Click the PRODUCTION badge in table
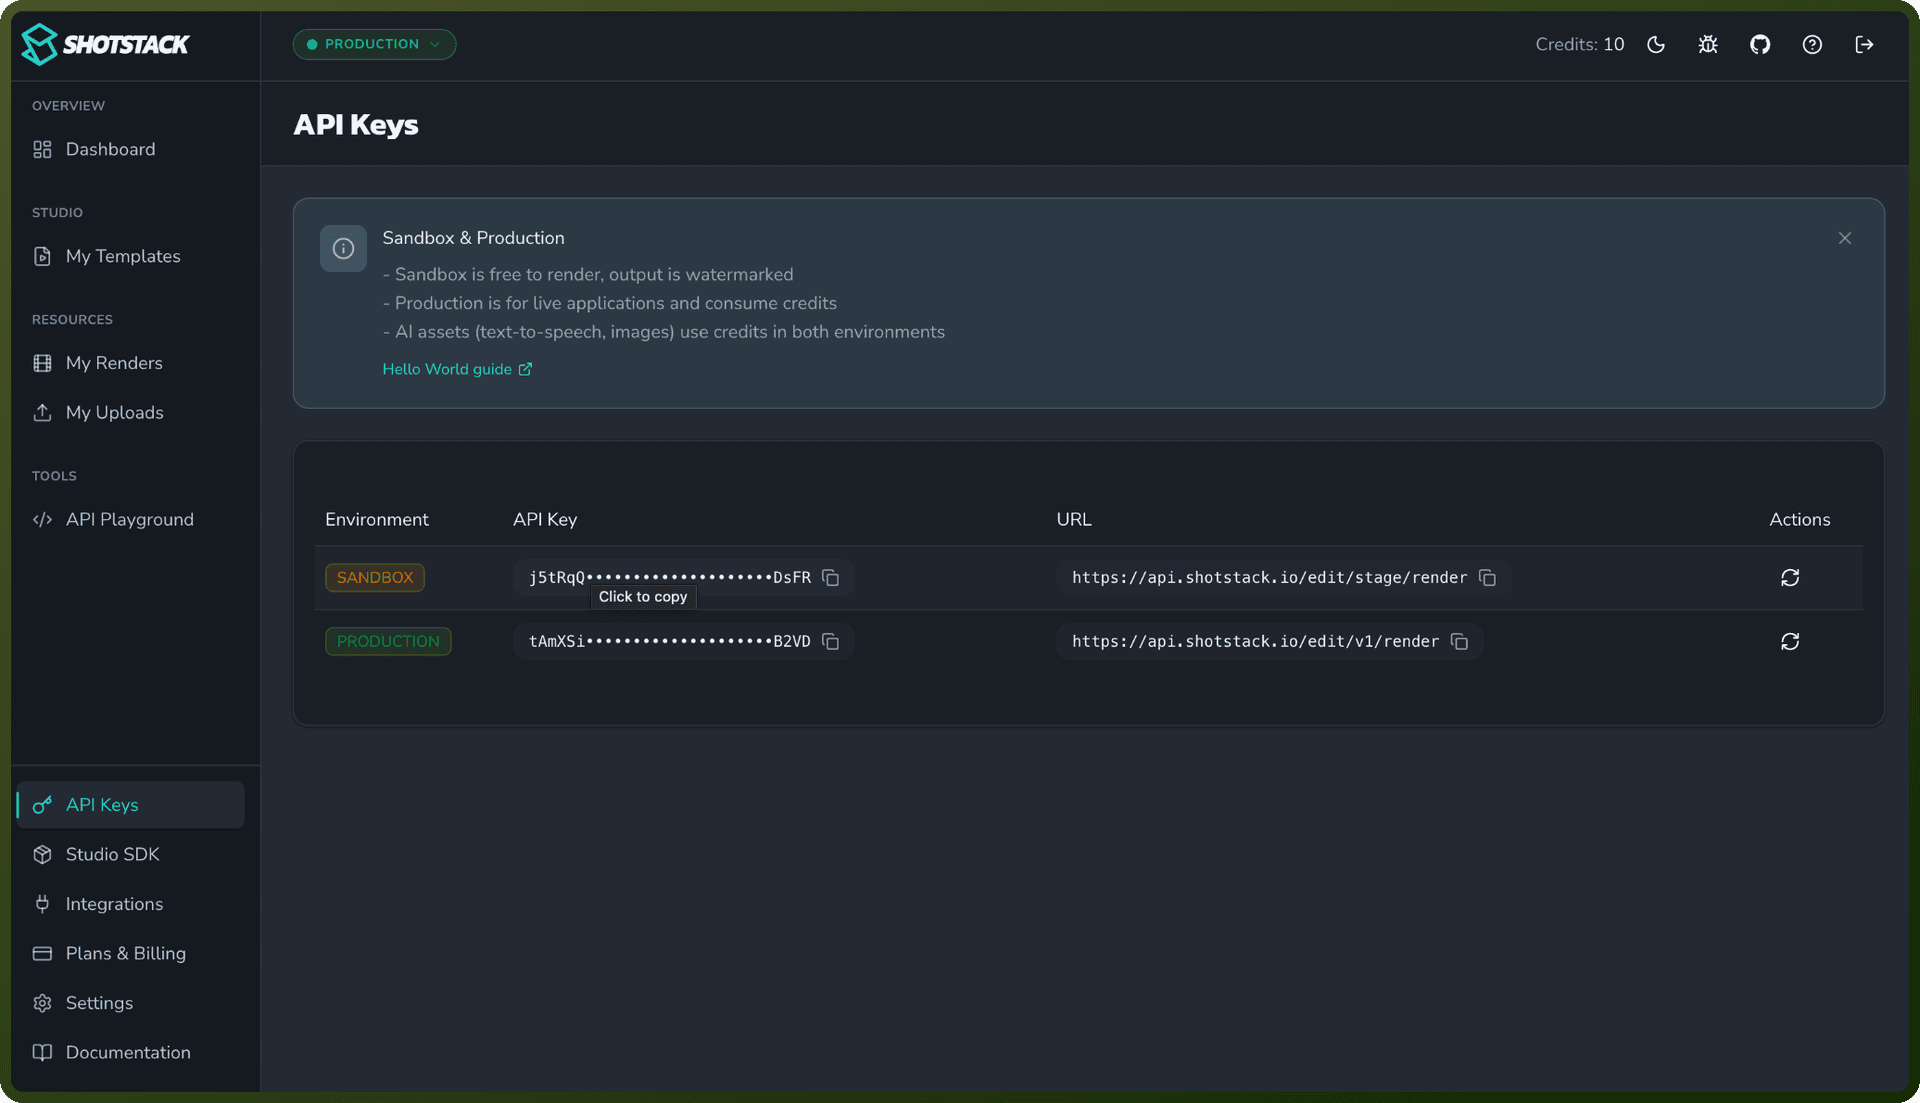Viewport: 1920px width, 1103px height. pos(388,642)
